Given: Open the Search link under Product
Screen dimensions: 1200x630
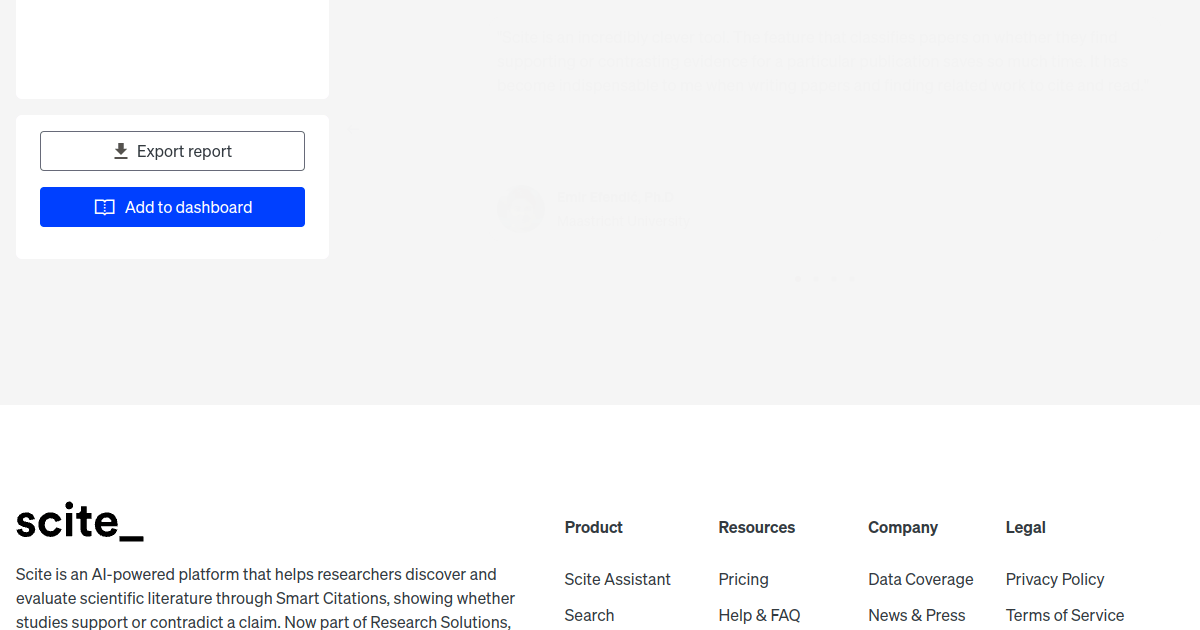Looking at the screenshot, I should 589,615.
